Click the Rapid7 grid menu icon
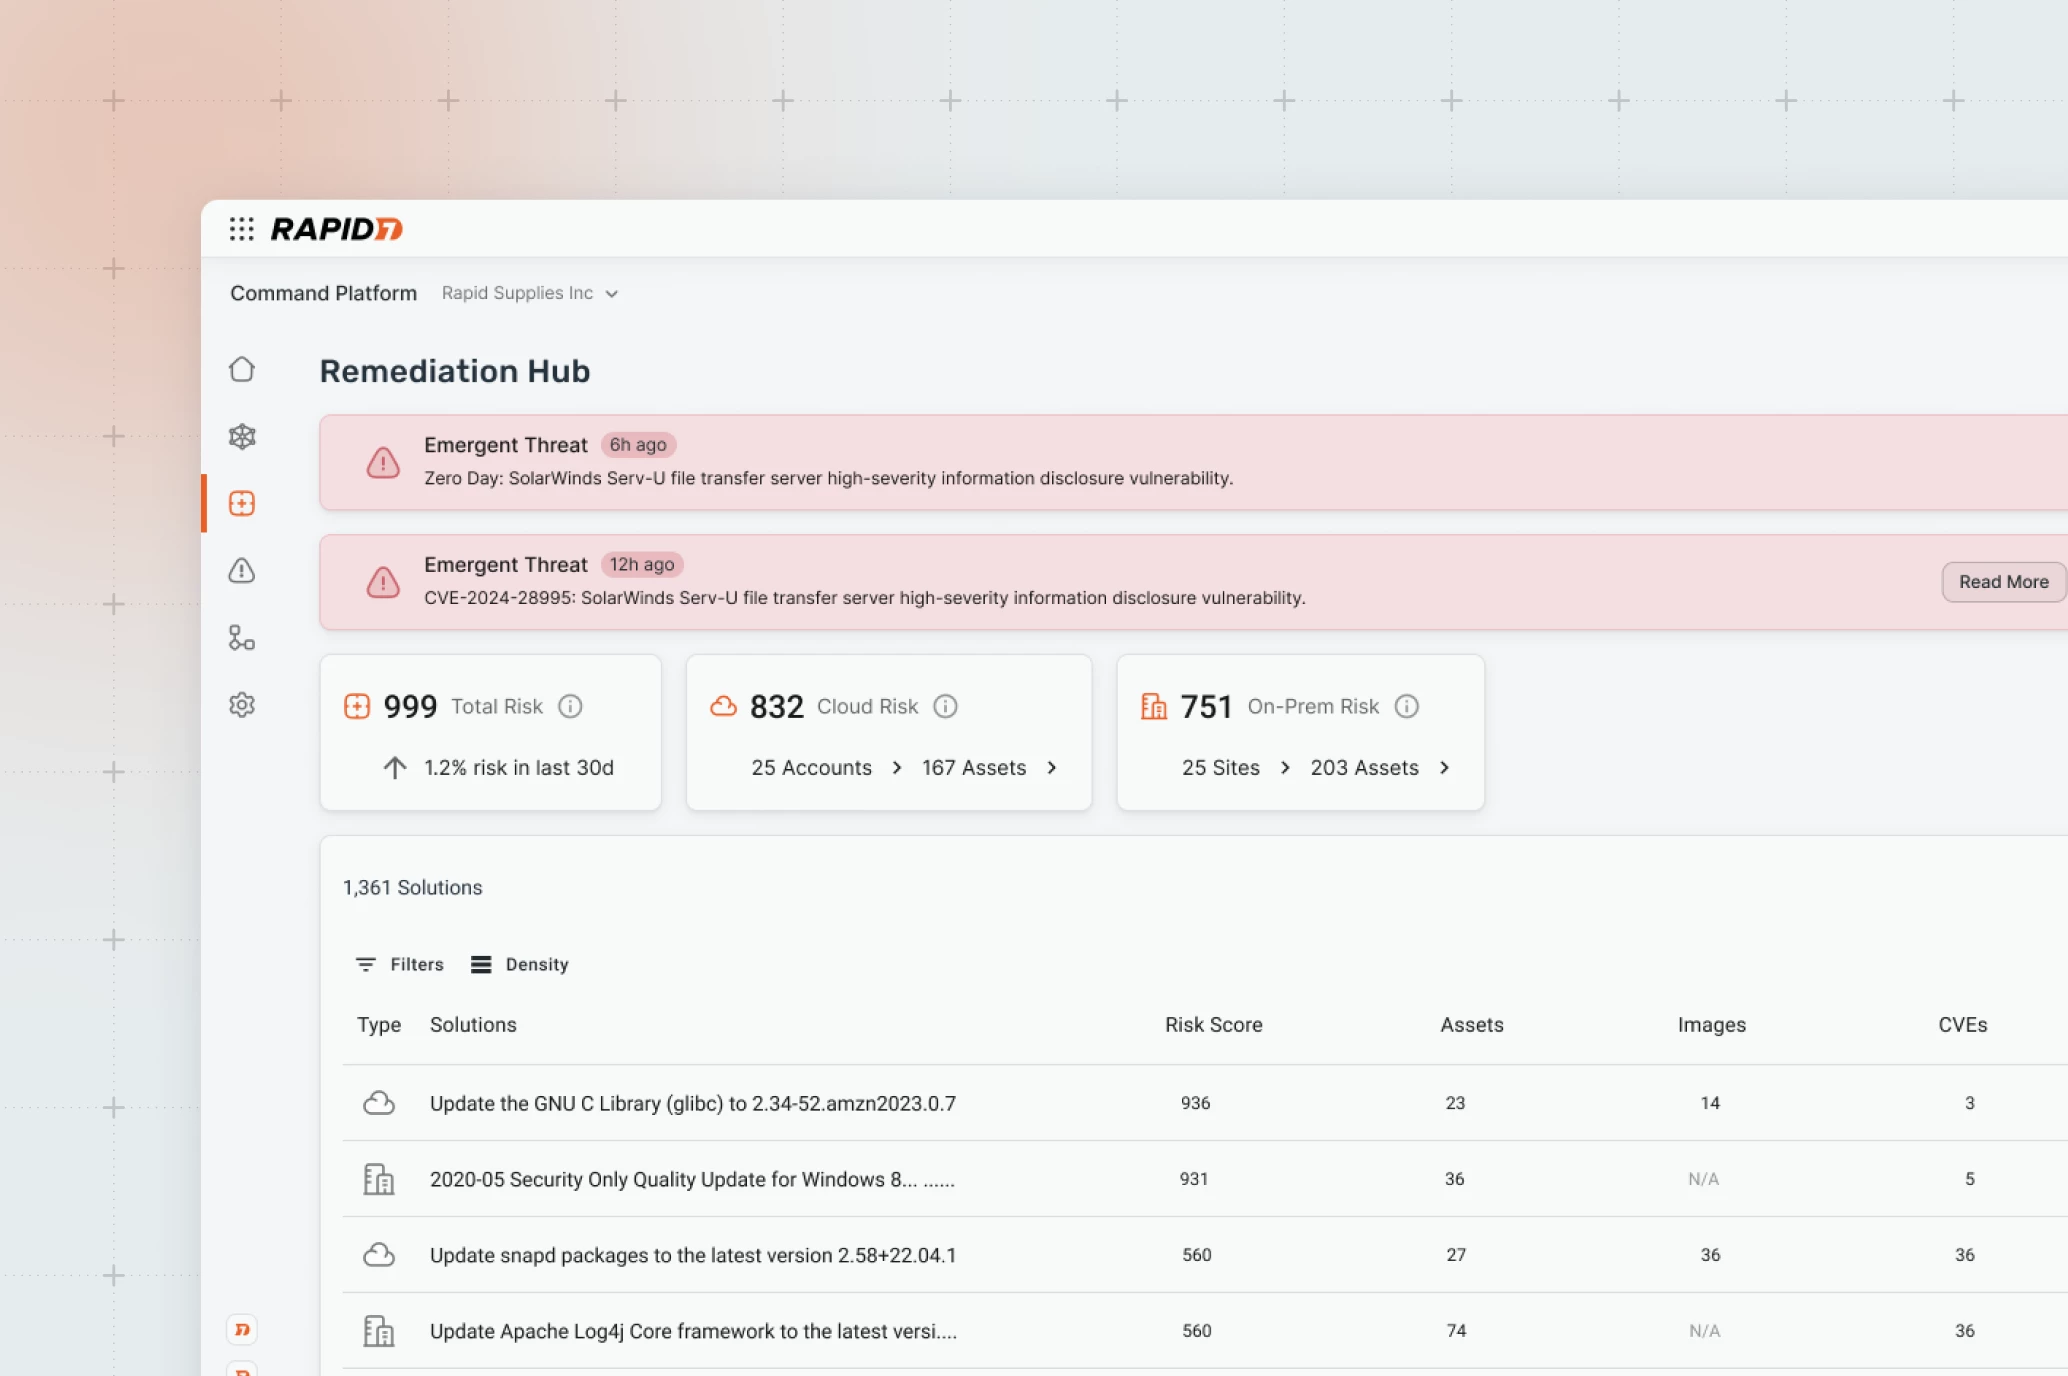Viewport: 2068px width, 1376px height. click(x=241, y=227)
